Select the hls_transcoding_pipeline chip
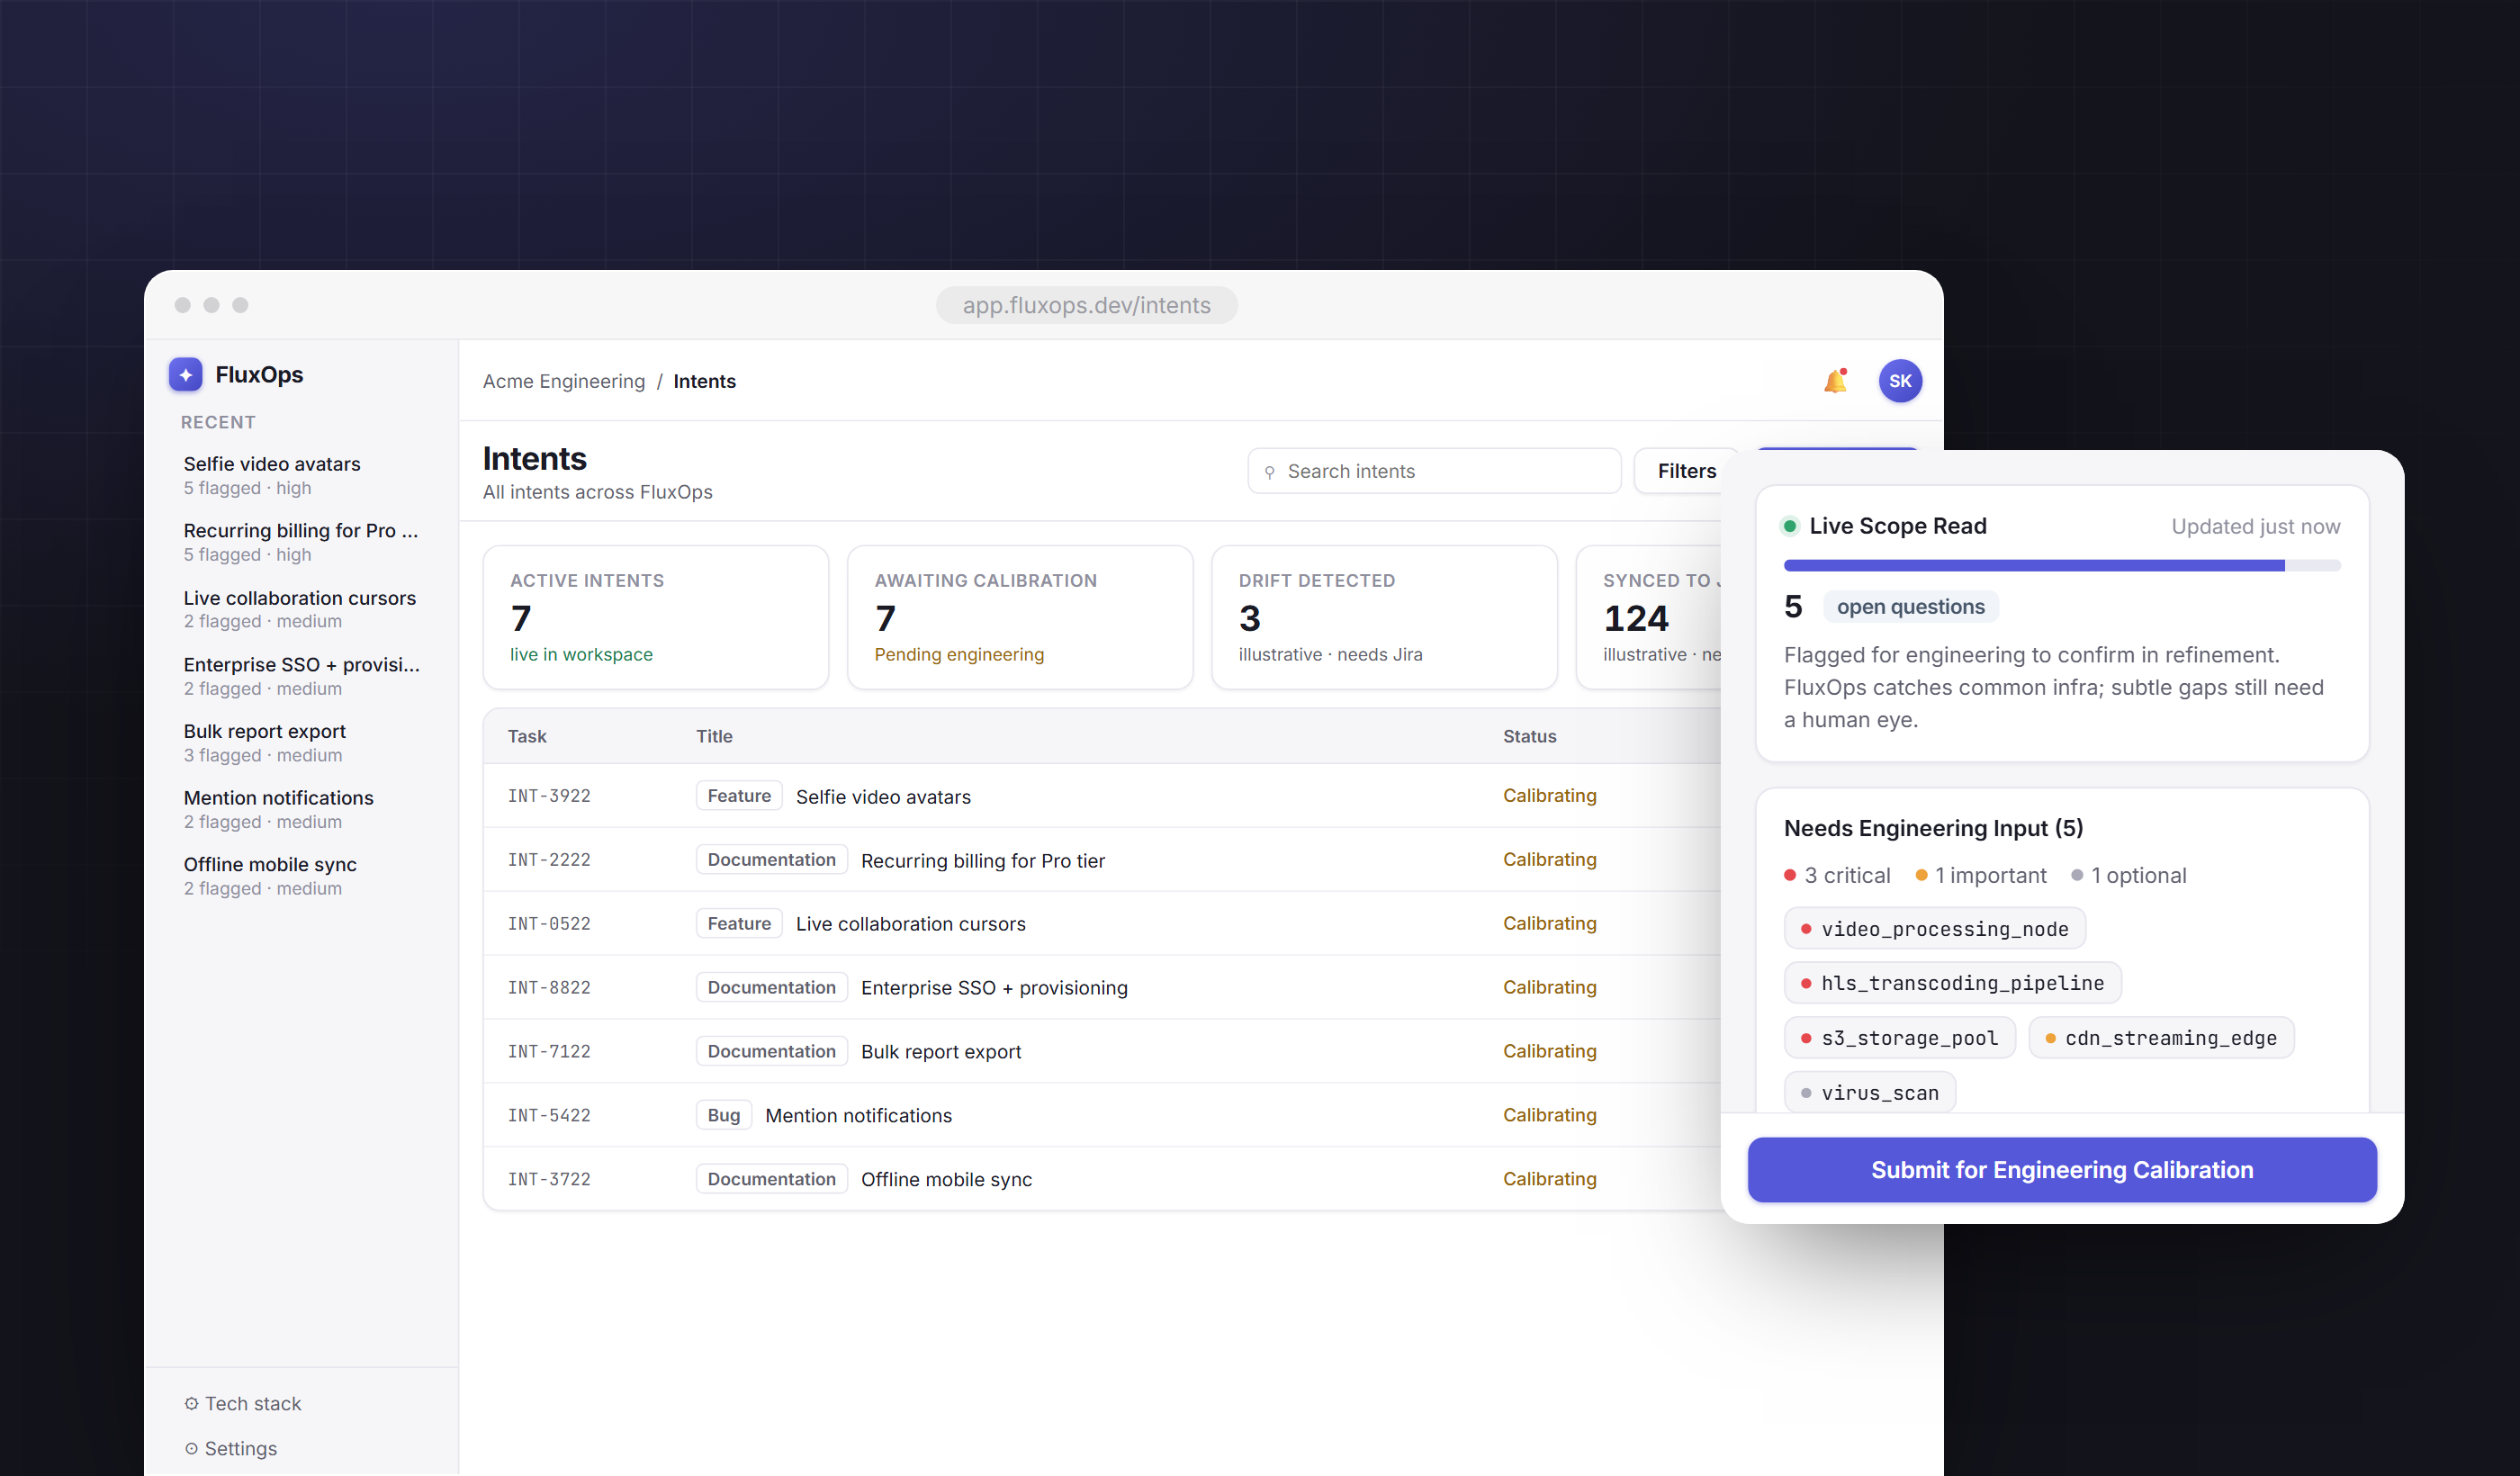2520x1476 pixels. click(x=1952, y=983)
